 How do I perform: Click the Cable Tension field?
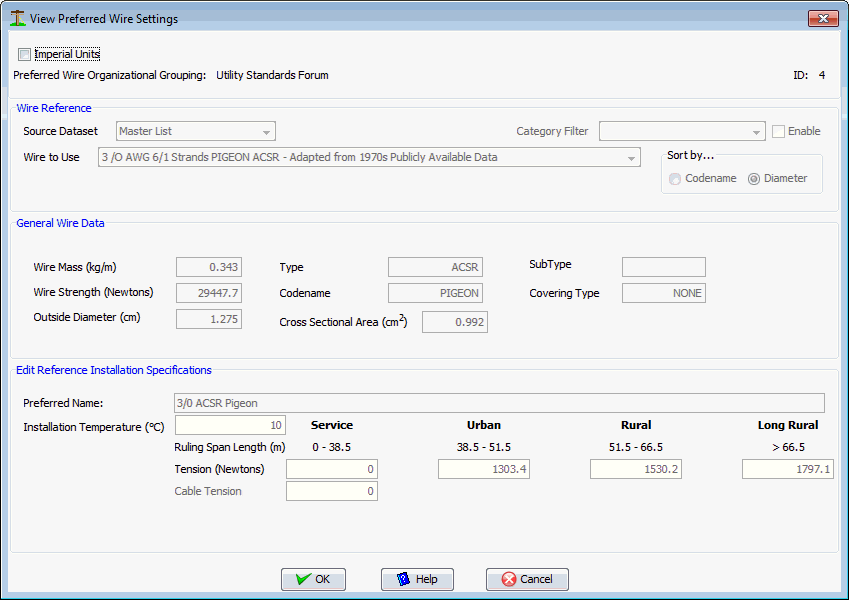tap(332, 491)
